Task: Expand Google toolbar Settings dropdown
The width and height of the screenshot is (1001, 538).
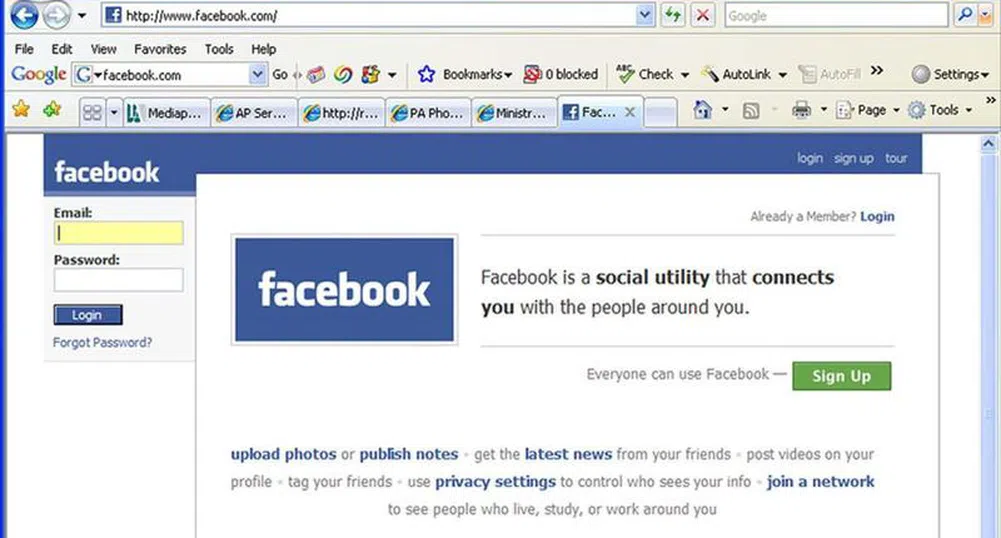Action: (951, 75)
